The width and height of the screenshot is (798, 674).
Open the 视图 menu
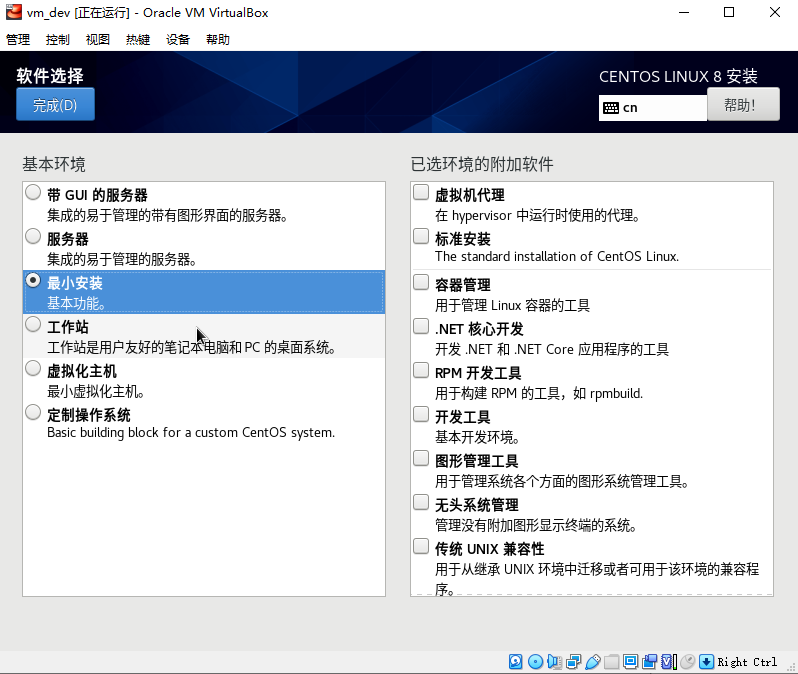[98, 40]
